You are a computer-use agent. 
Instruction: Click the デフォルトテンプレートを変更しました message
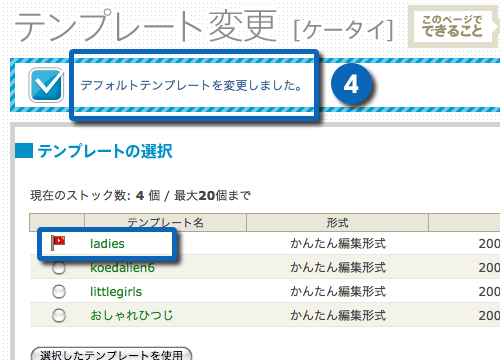[191, 85]
